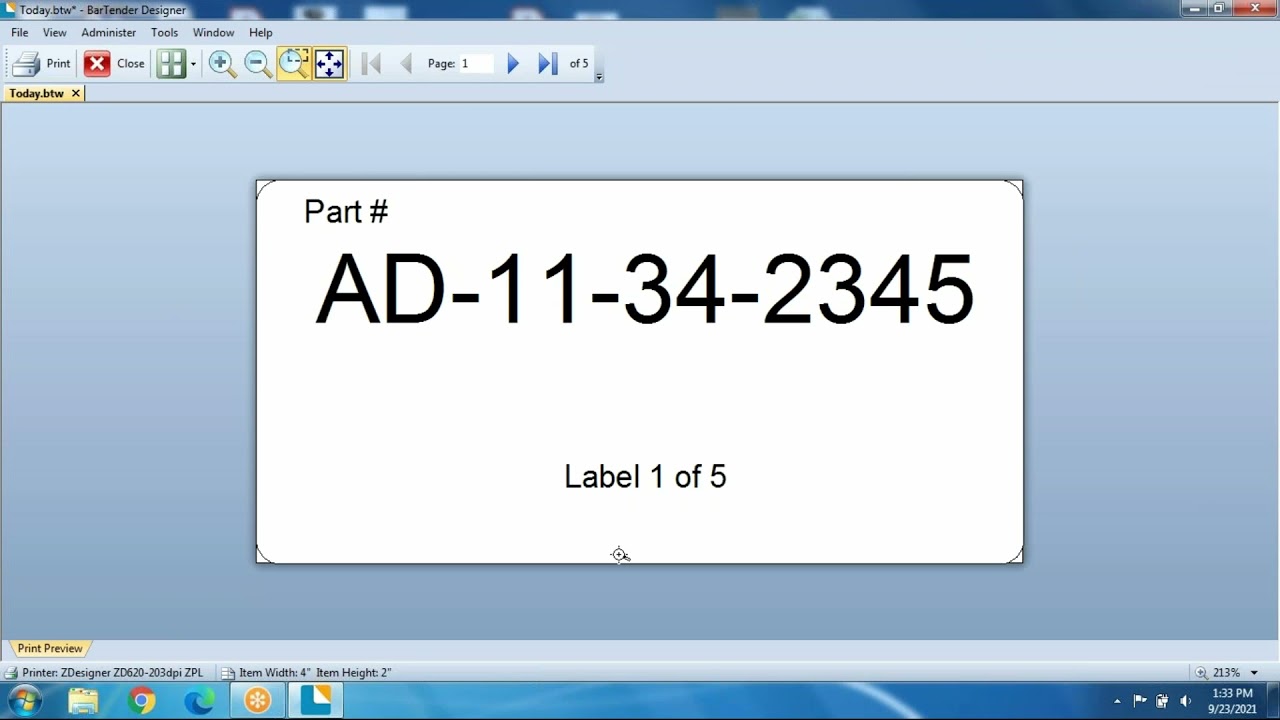Click the Label 1 of 5 text
The height and width of the screenshot is (720, 1280).
coord(645,476)
